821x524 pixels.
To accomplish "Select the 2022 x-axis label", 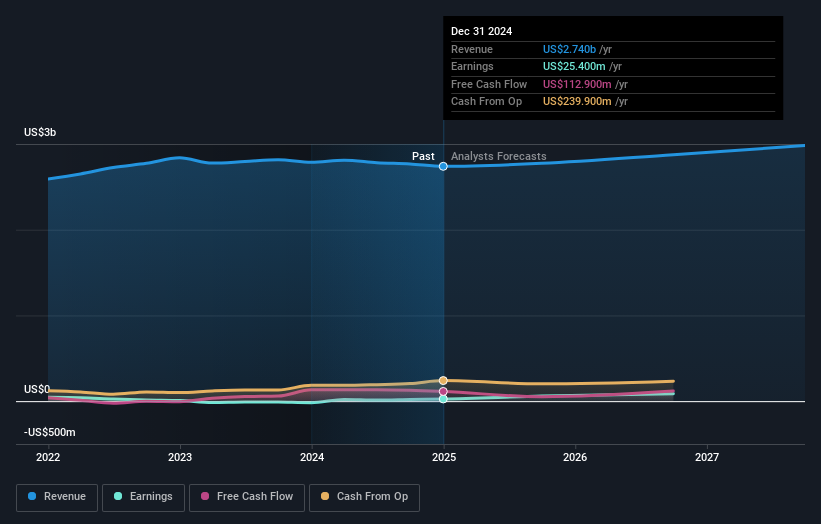I will (48, 458).
